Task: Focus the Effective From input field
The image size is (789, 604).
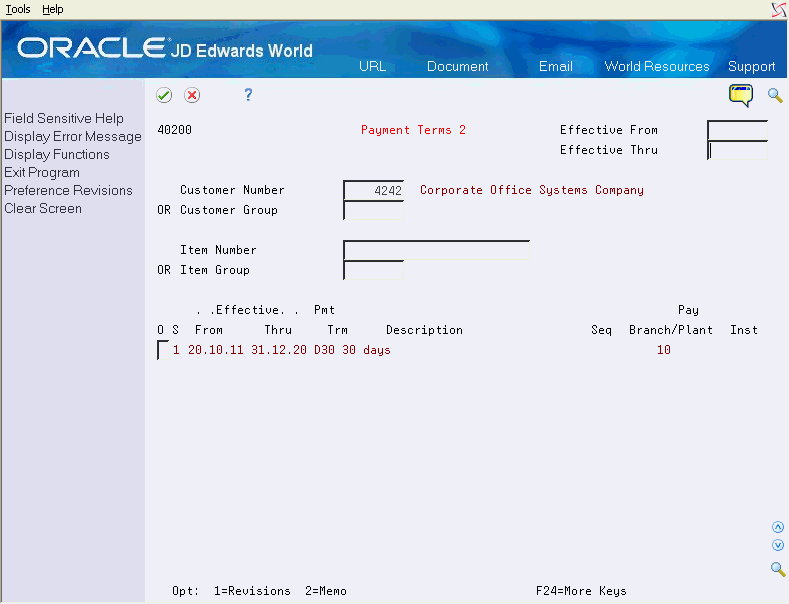Action: (737, 130)
